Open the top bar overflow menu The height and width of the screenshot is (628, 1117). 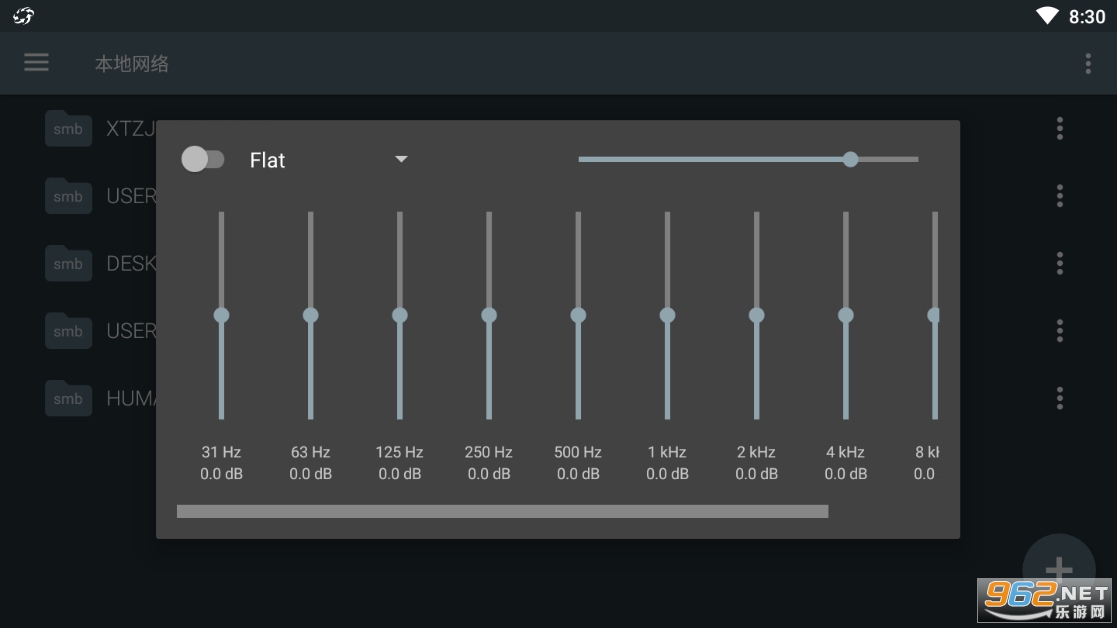pos(1088,64)
